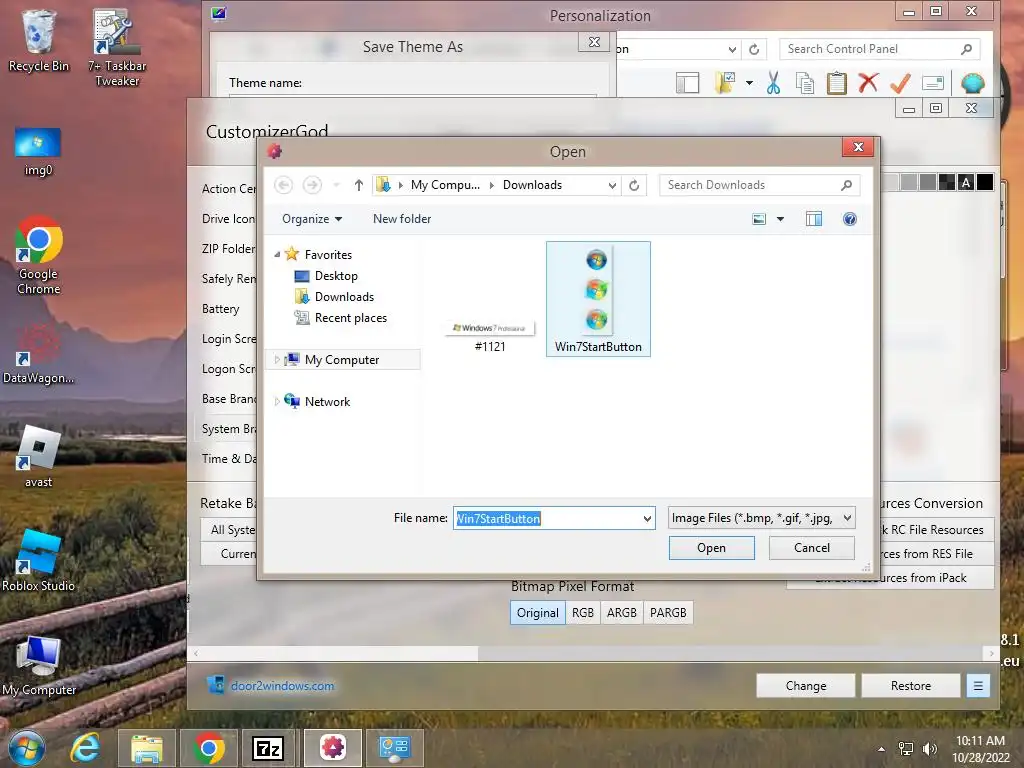Click the Copy icon in Personalization toolbar
This screenshot has width=1024, height=768.
point(805,83)
